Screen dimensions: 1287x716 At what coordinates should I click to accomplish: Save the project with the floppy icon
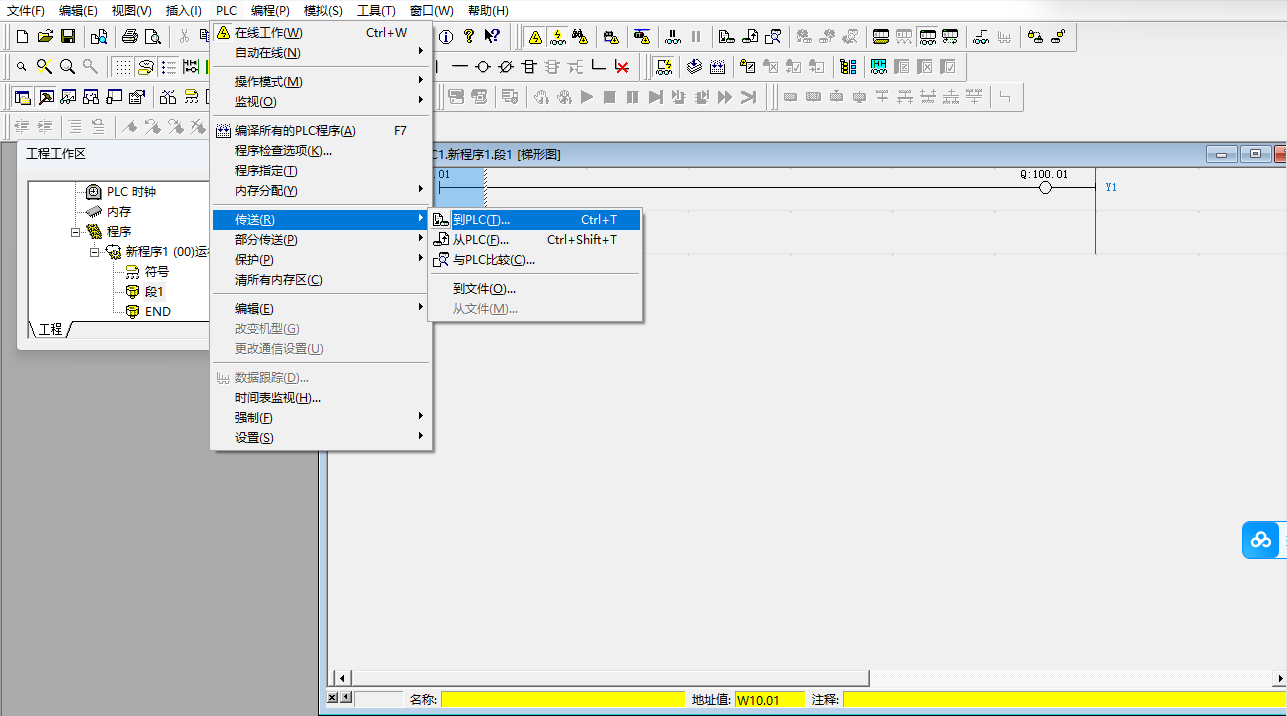click(68, 37)
